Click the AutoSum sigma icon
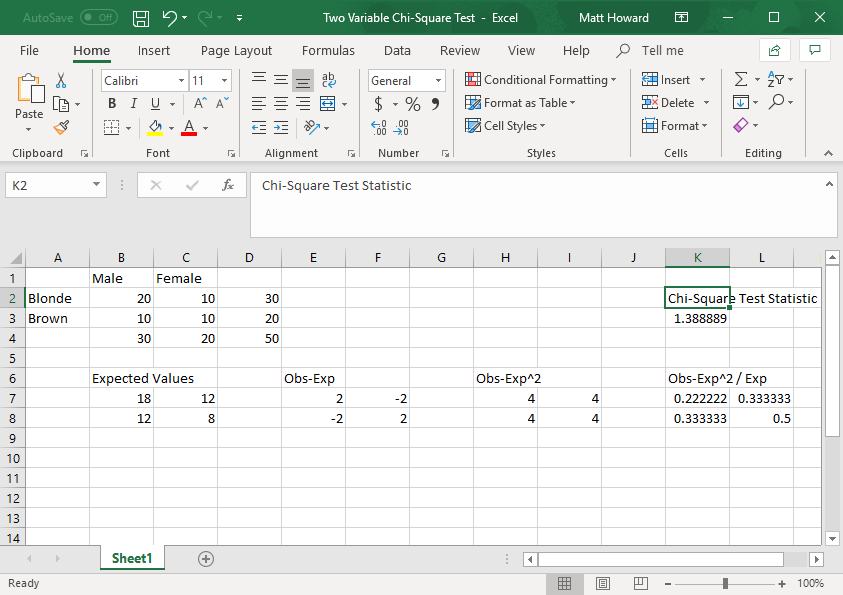 click(x=741, y=80)
